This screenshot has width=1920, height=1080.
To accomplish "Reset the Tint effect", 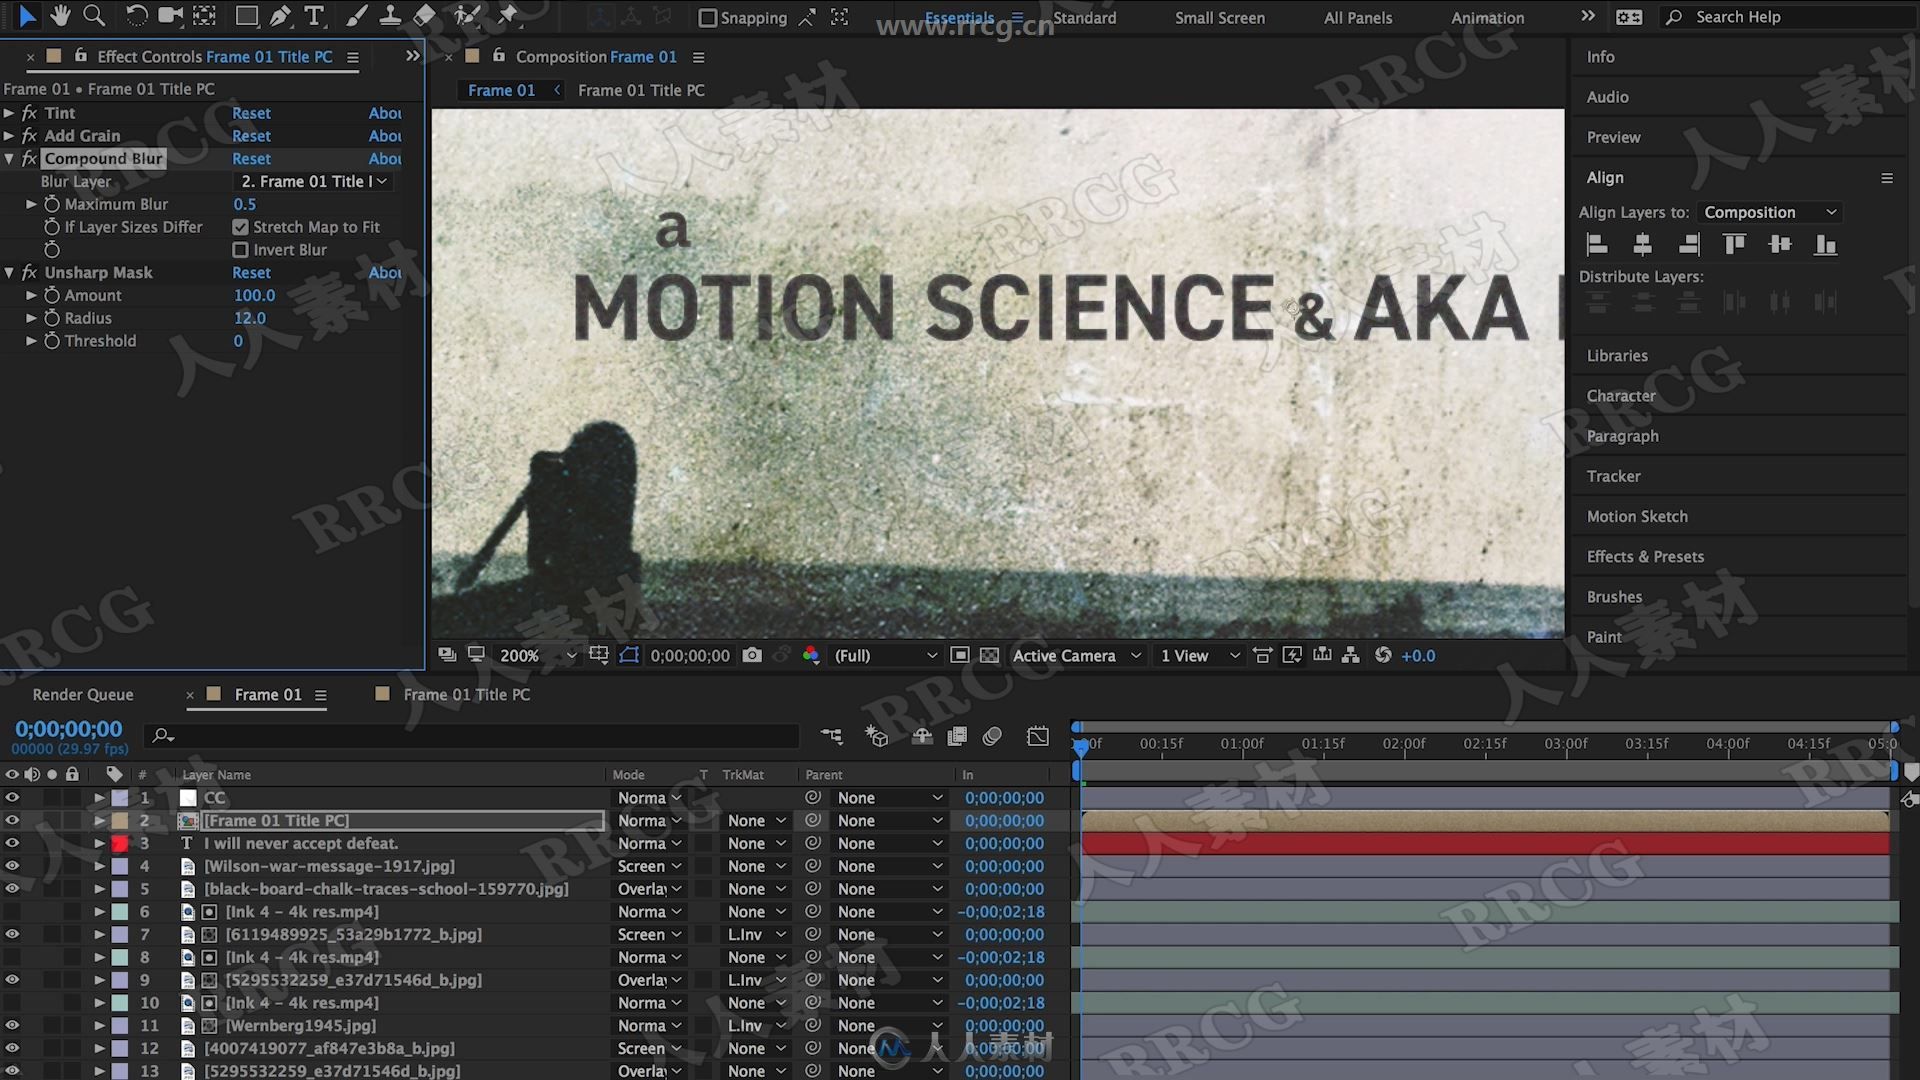I will click(x=251, y=113).
